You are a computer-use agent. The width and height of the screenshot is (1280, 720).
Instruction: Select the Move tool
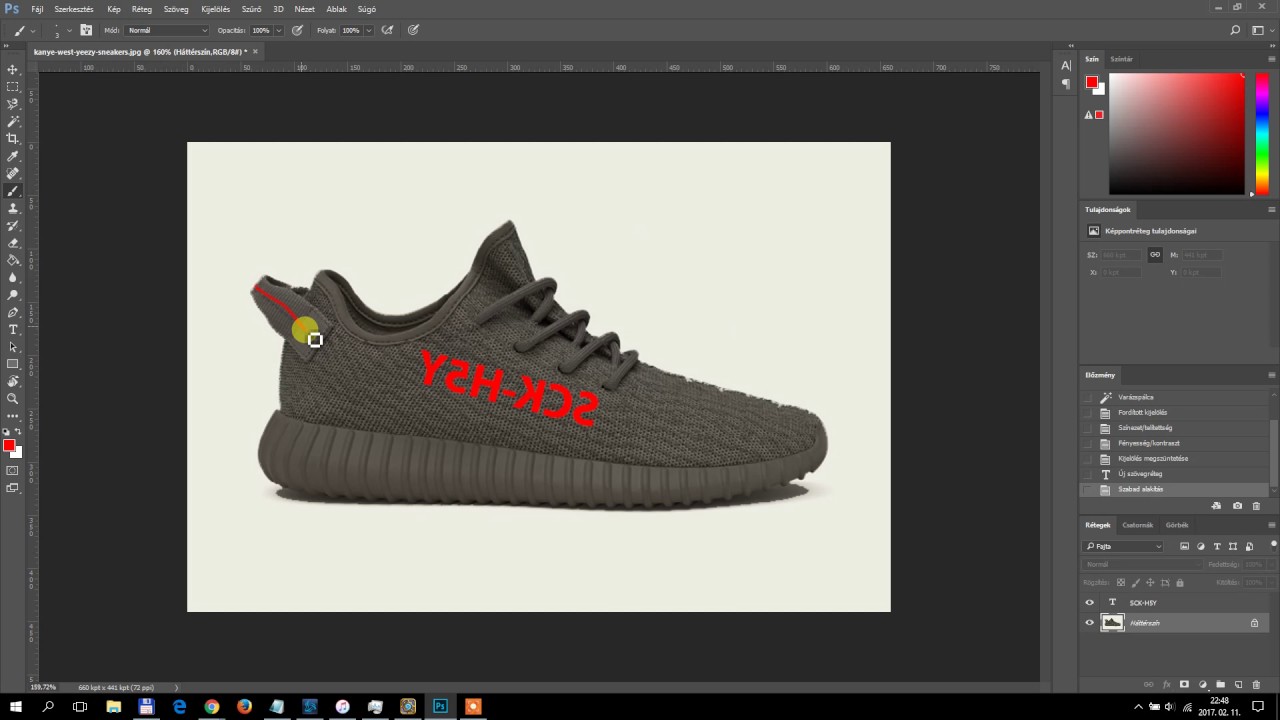[x=13, y=69]
